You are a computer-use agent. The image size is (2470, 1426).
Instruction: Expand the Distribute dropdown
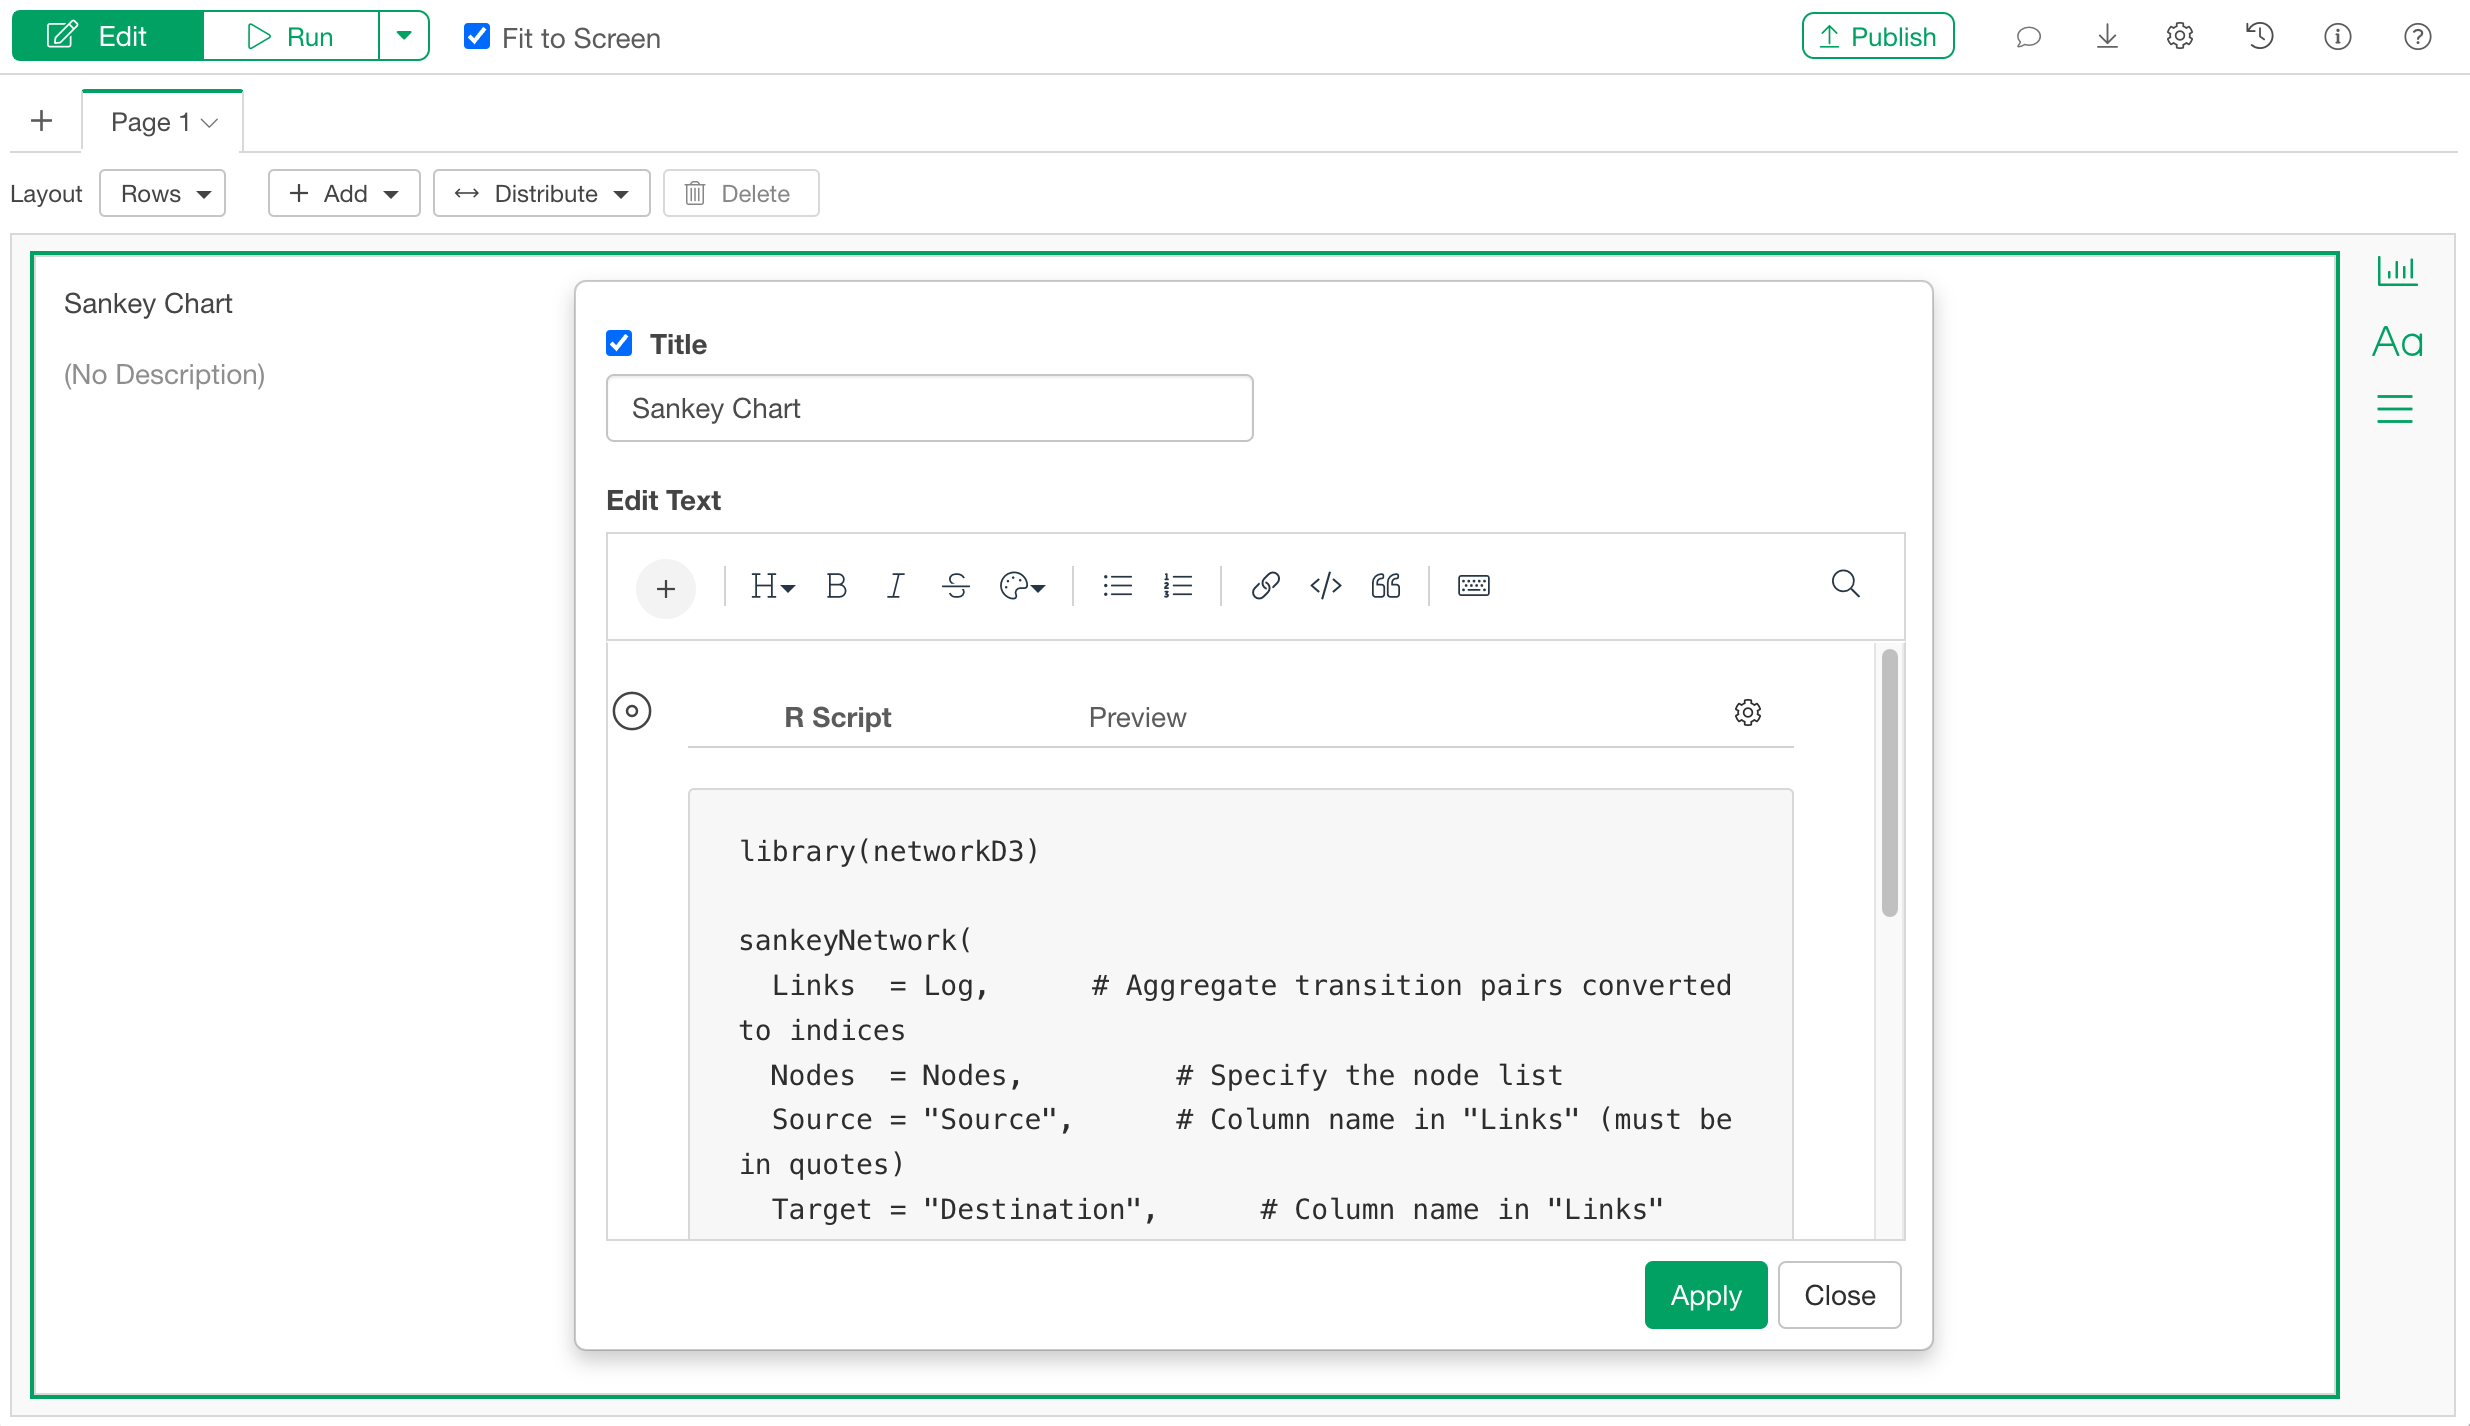(541, 194)
